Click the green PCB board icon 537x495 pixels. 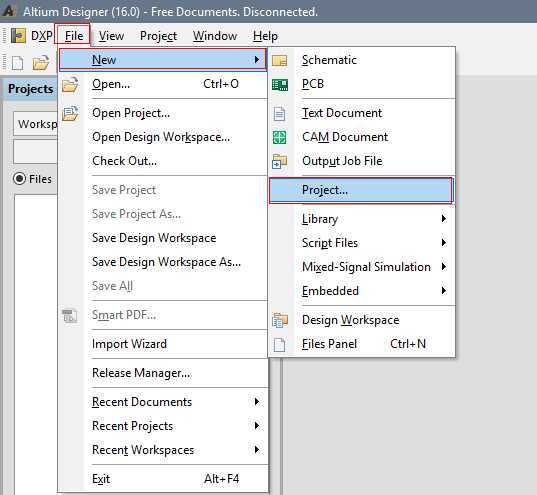[x=280, y=85]
